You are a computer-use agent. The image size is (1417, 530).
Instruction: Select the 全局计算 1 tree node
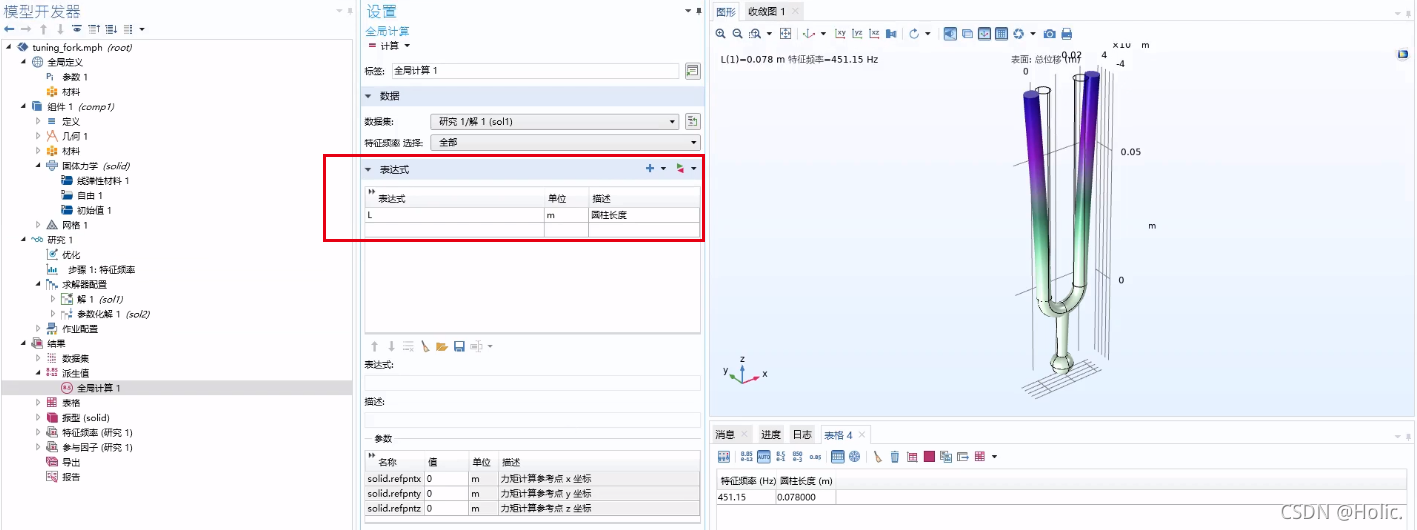coord(98,388)
